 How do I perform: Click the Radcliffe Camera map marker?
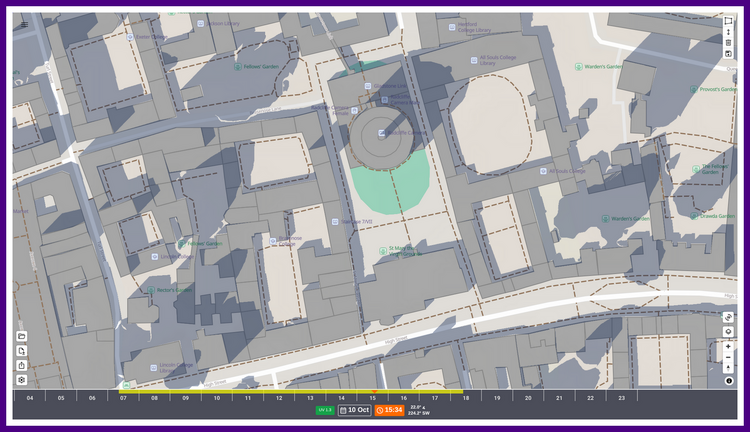coord(382,133)
